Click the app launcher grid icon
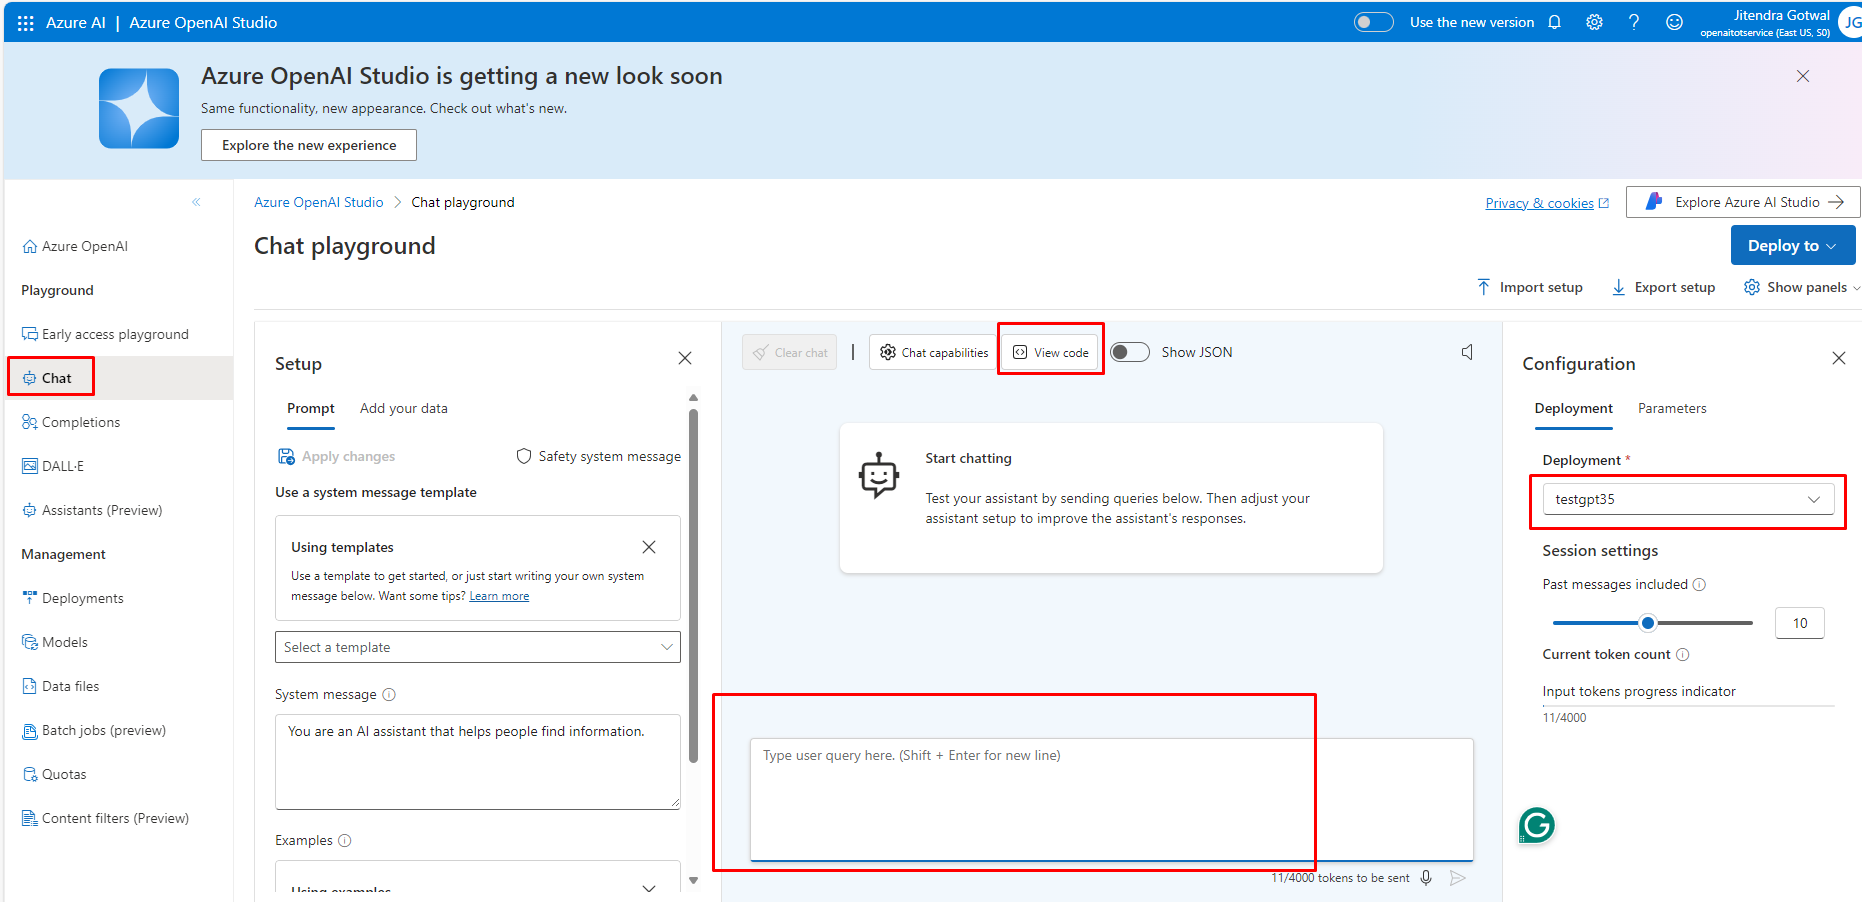The width and height of the screenshot is (1862, 902). [25, 22]
